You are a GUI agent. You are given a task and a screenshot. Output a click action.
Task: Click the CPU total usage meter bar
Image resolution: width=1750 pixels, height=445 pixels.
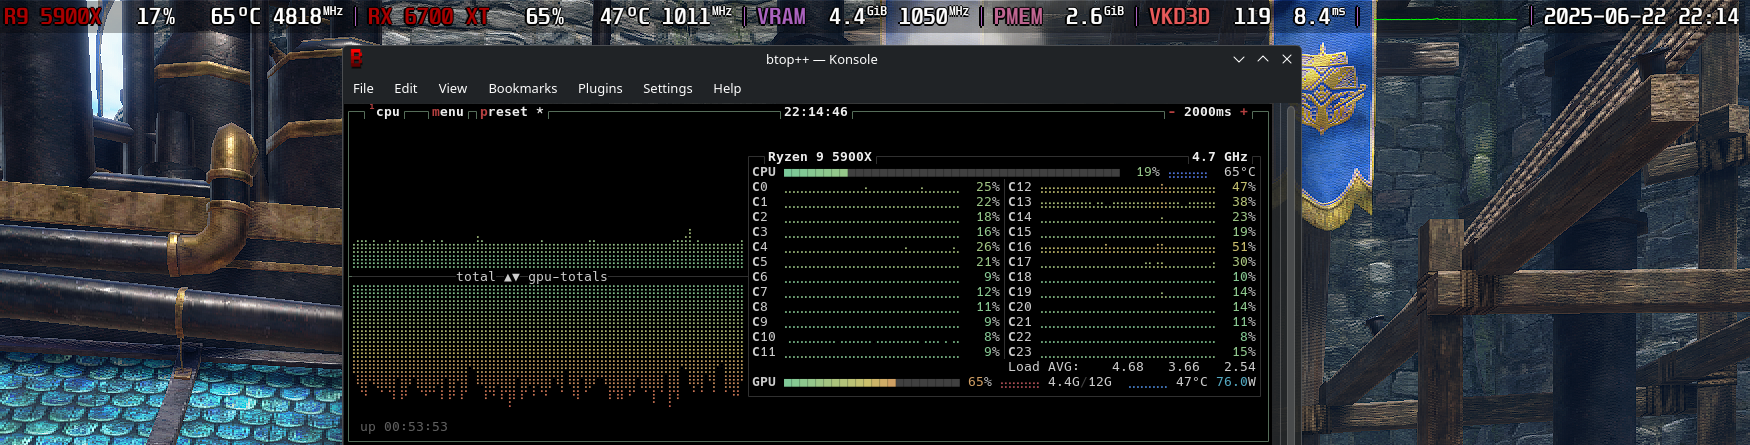click(x=952, y=172)
